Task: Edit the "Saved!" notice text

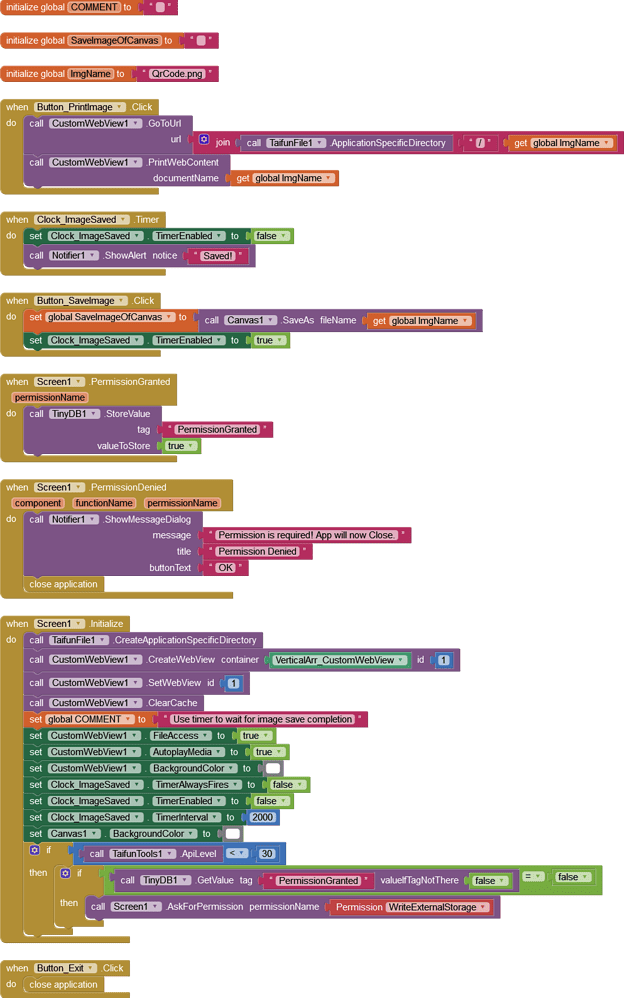Action: point(217,256)
